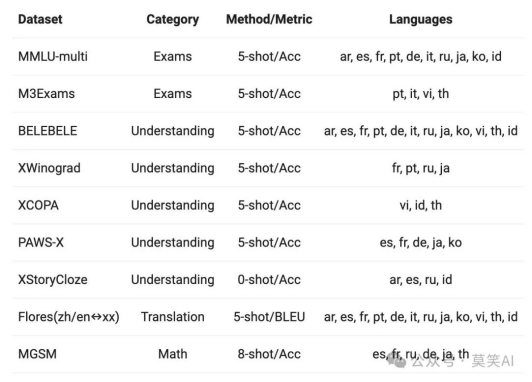The height and width of the screenshot is (382, 532).
Task: Select the 0-shot/Acc metric cell
Action: [x=269, y=280]
